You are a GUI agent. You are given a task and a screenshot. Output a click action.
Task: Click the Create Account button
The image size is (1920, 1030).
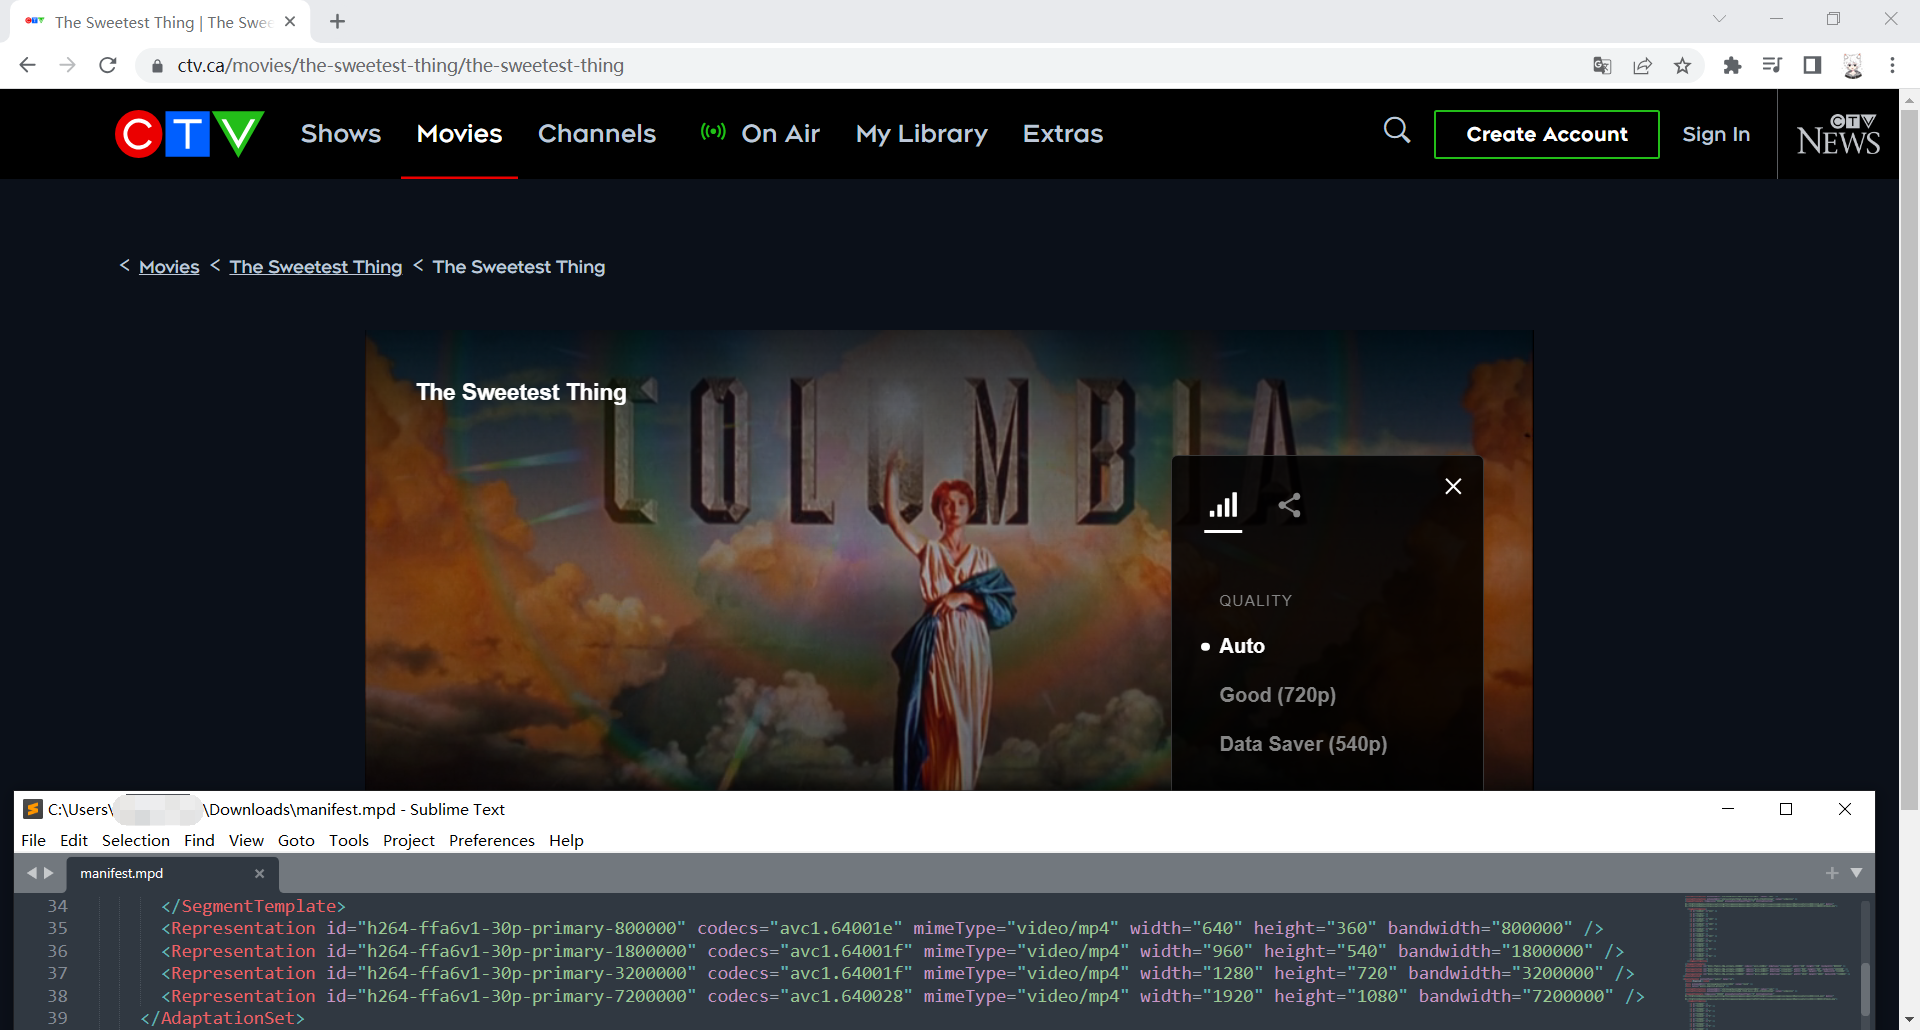tap(1546, 134)
